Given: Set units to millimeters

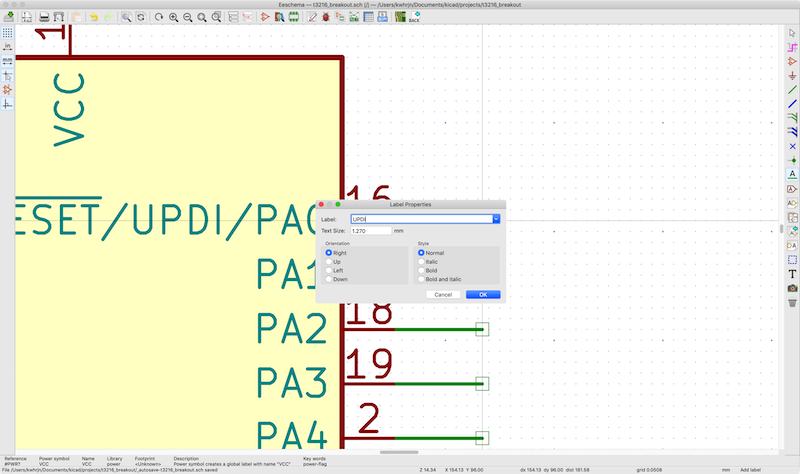Looking at the screenshot, I should click(x=7, y=61).
